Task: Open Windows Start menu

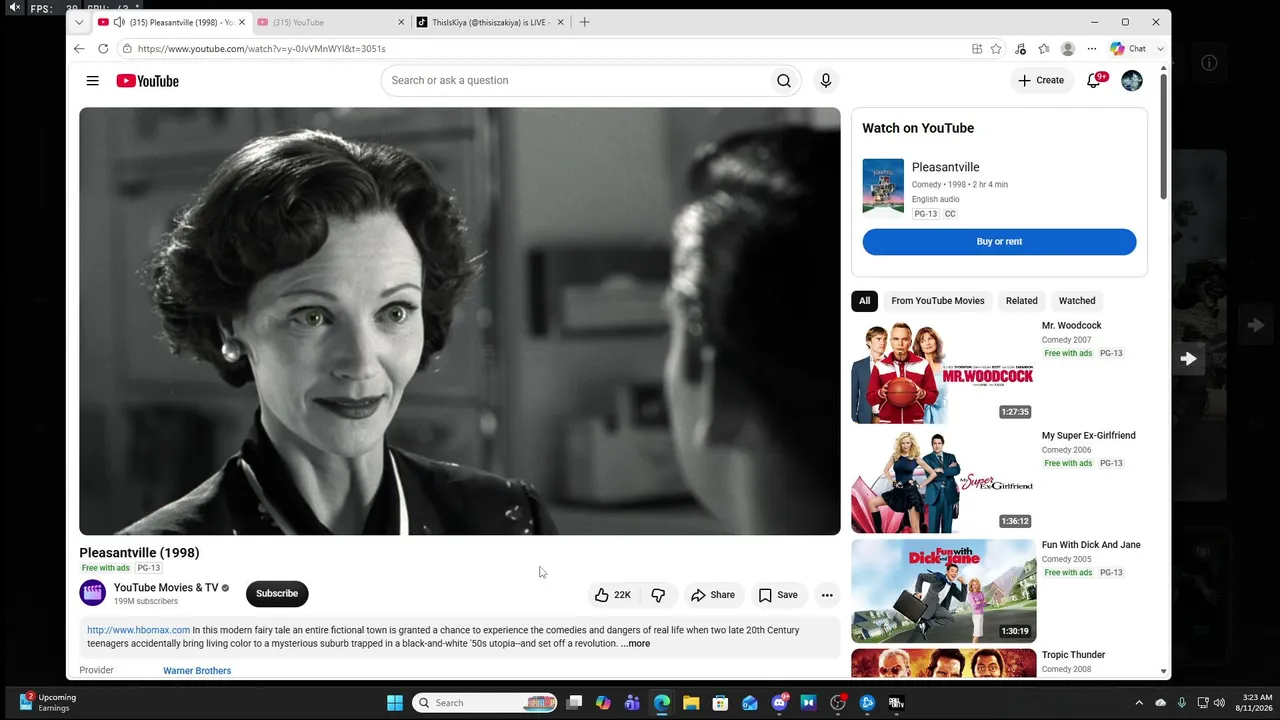Action: [395, 703]
